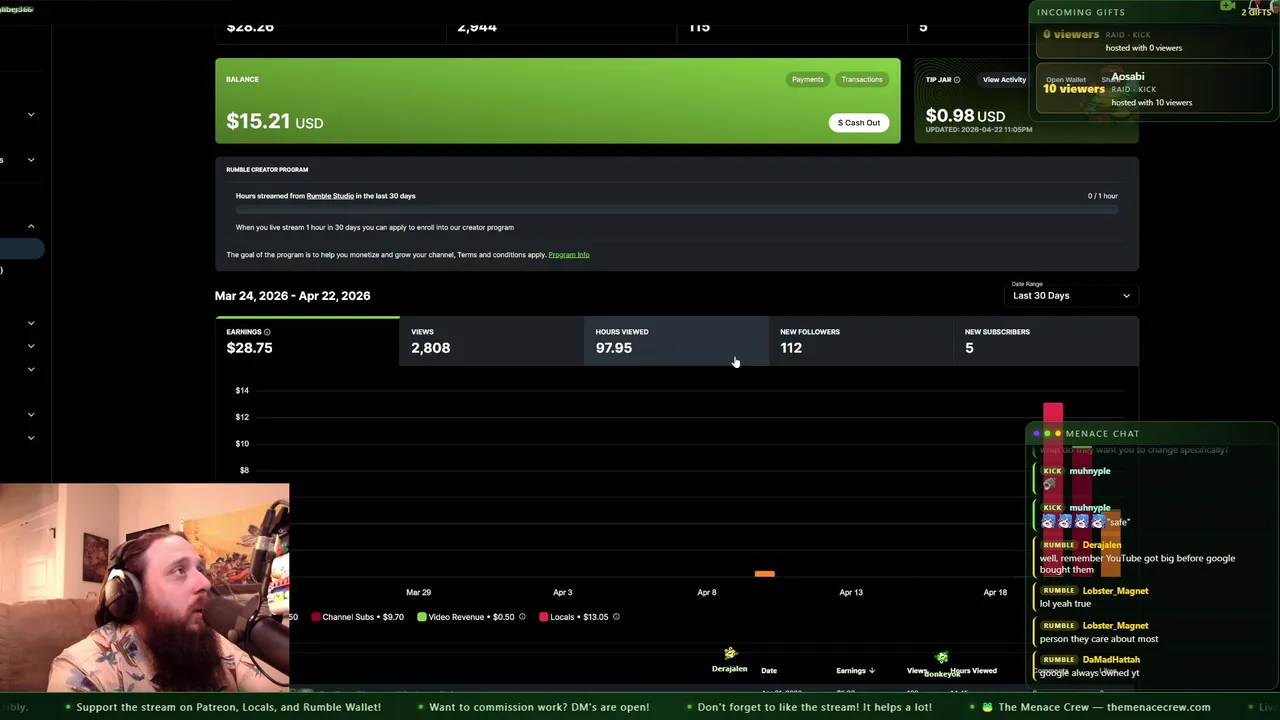Click the Apr 13 chart axis label

(851, 593)
